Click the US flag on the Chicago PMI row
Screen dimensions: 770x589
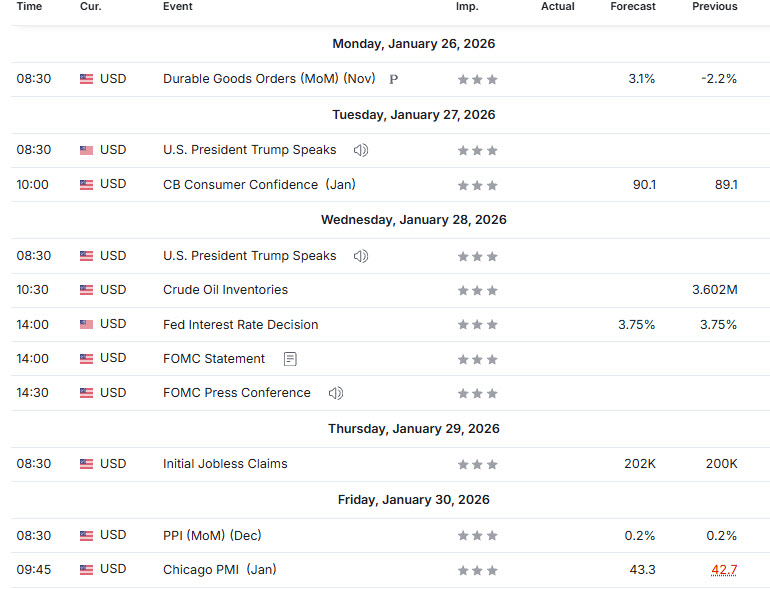tap(86, 570)
